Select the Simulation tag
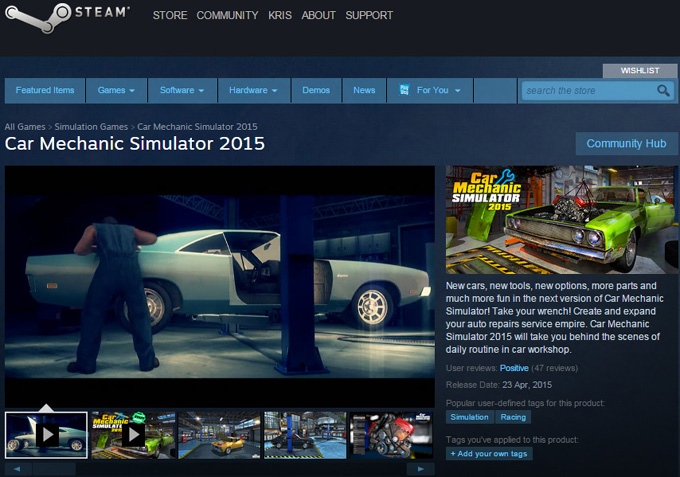680x477 pixels. [469, 417]
